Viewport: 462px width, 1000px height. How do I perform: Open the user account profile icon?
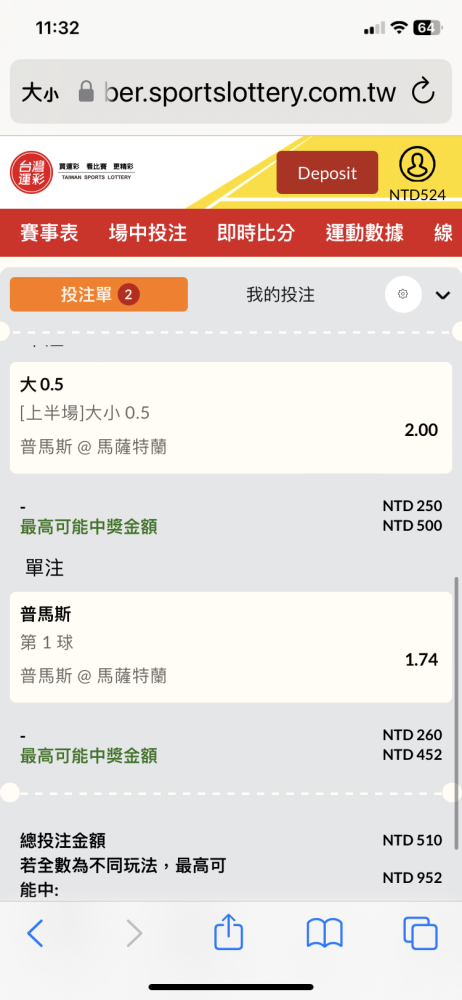tap(417, 165)
